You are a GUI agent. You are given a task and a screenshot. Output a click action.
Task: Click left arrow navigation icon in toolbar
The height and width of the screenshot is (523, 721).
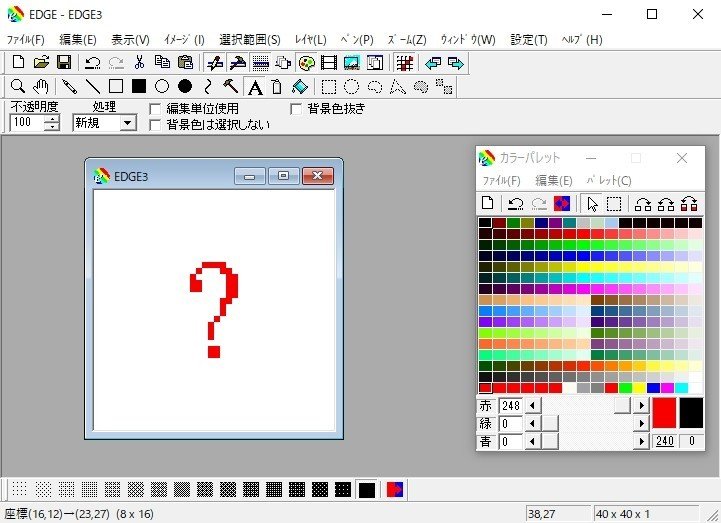(433, 63)
